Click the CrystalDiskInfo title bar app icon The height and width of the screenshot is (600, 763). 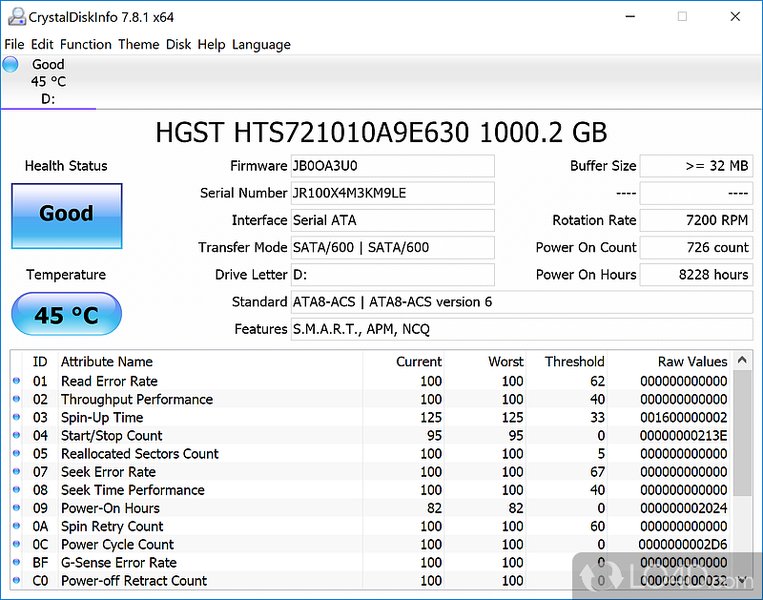[16, 17]
